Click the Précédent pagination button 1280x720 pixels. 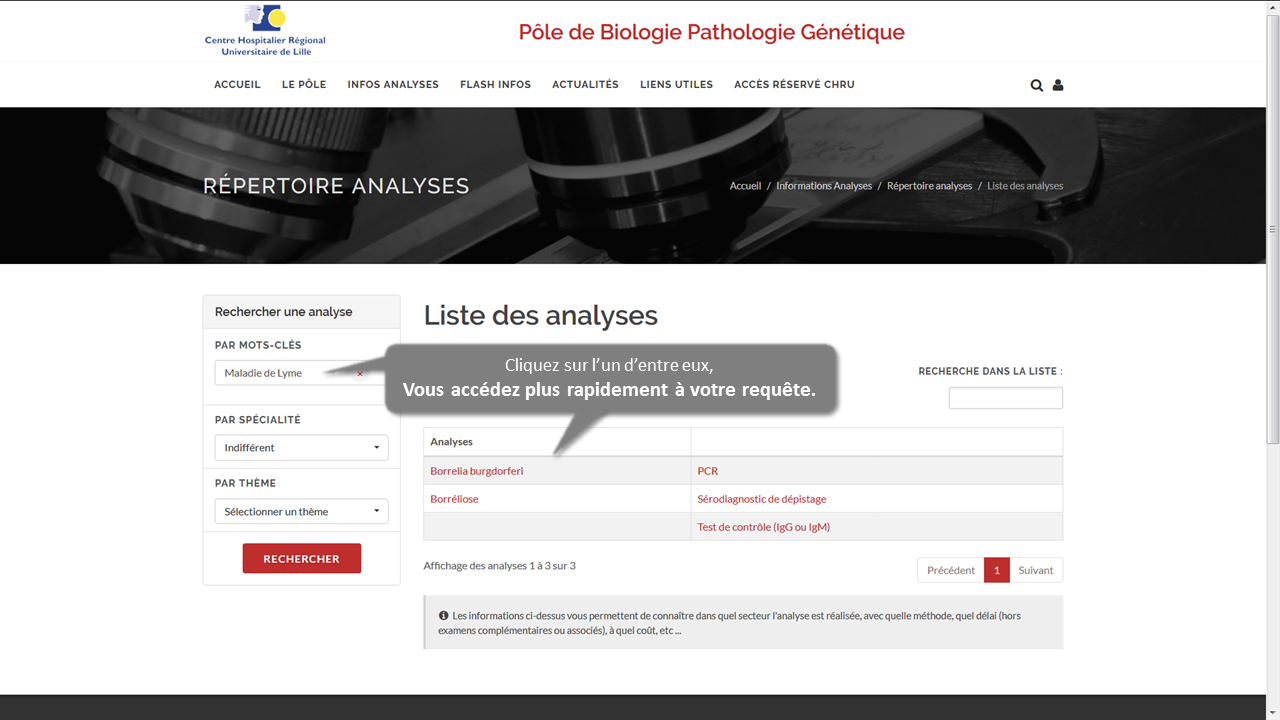point(950,570)
